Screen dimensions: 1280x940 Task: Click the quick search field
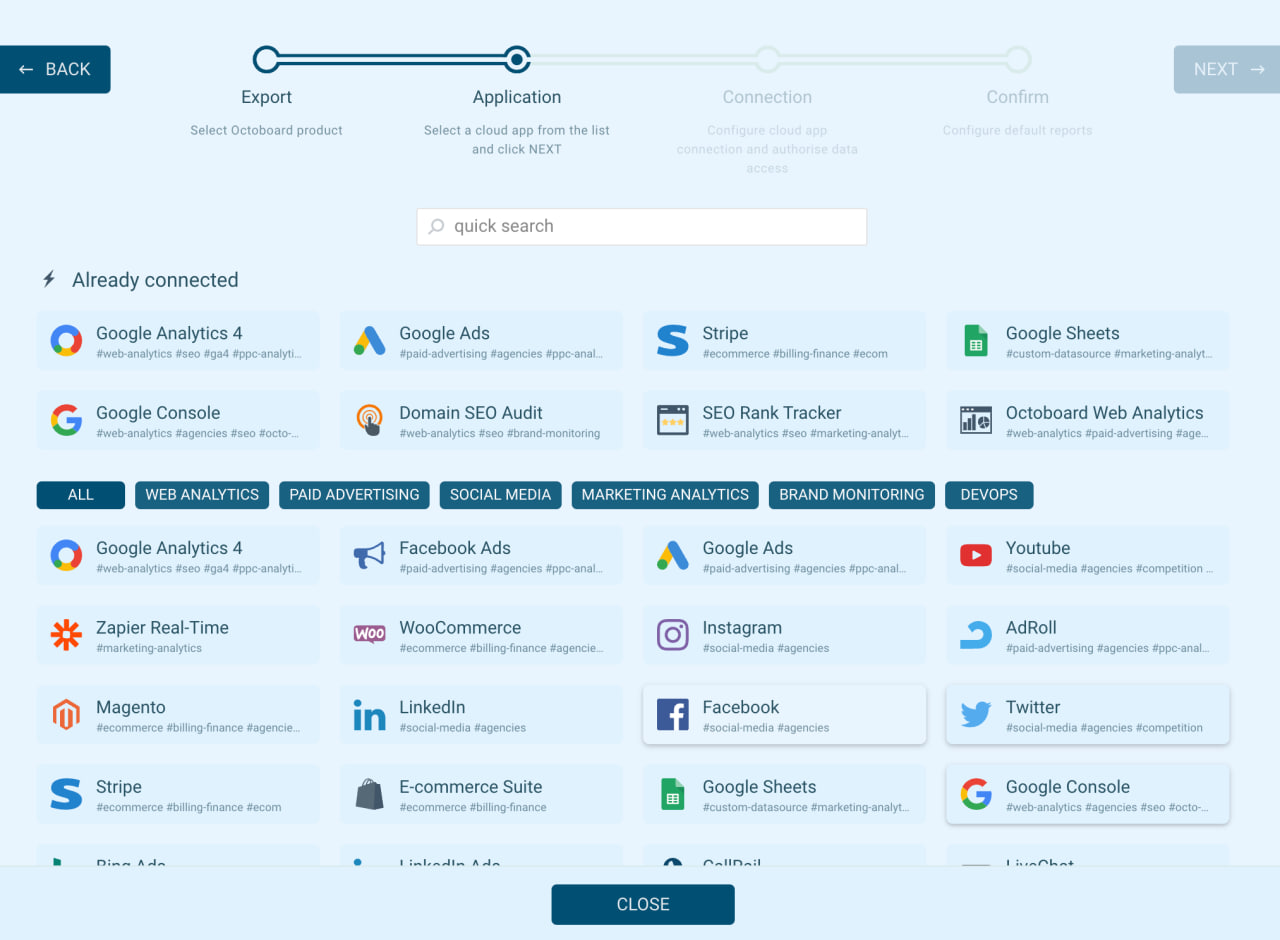click(642, 226)
